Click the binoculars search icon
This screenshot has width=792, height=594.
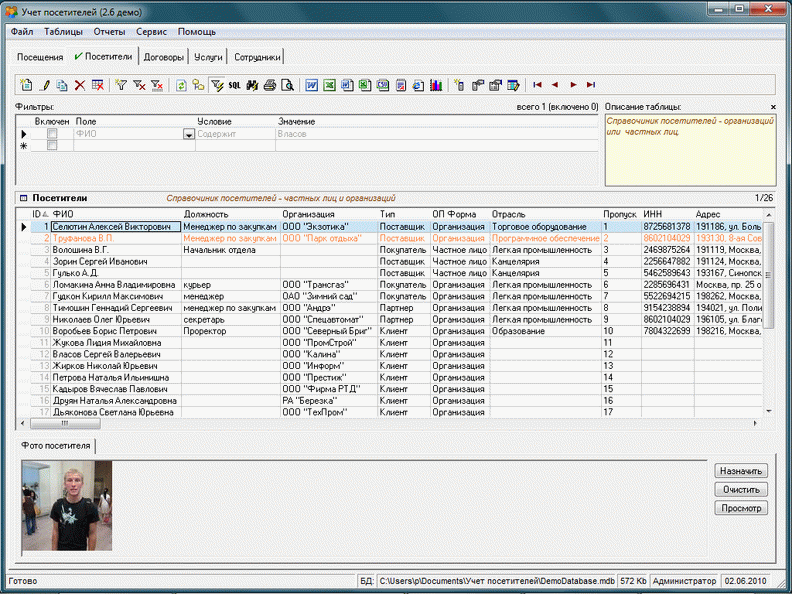pos(252,85)
